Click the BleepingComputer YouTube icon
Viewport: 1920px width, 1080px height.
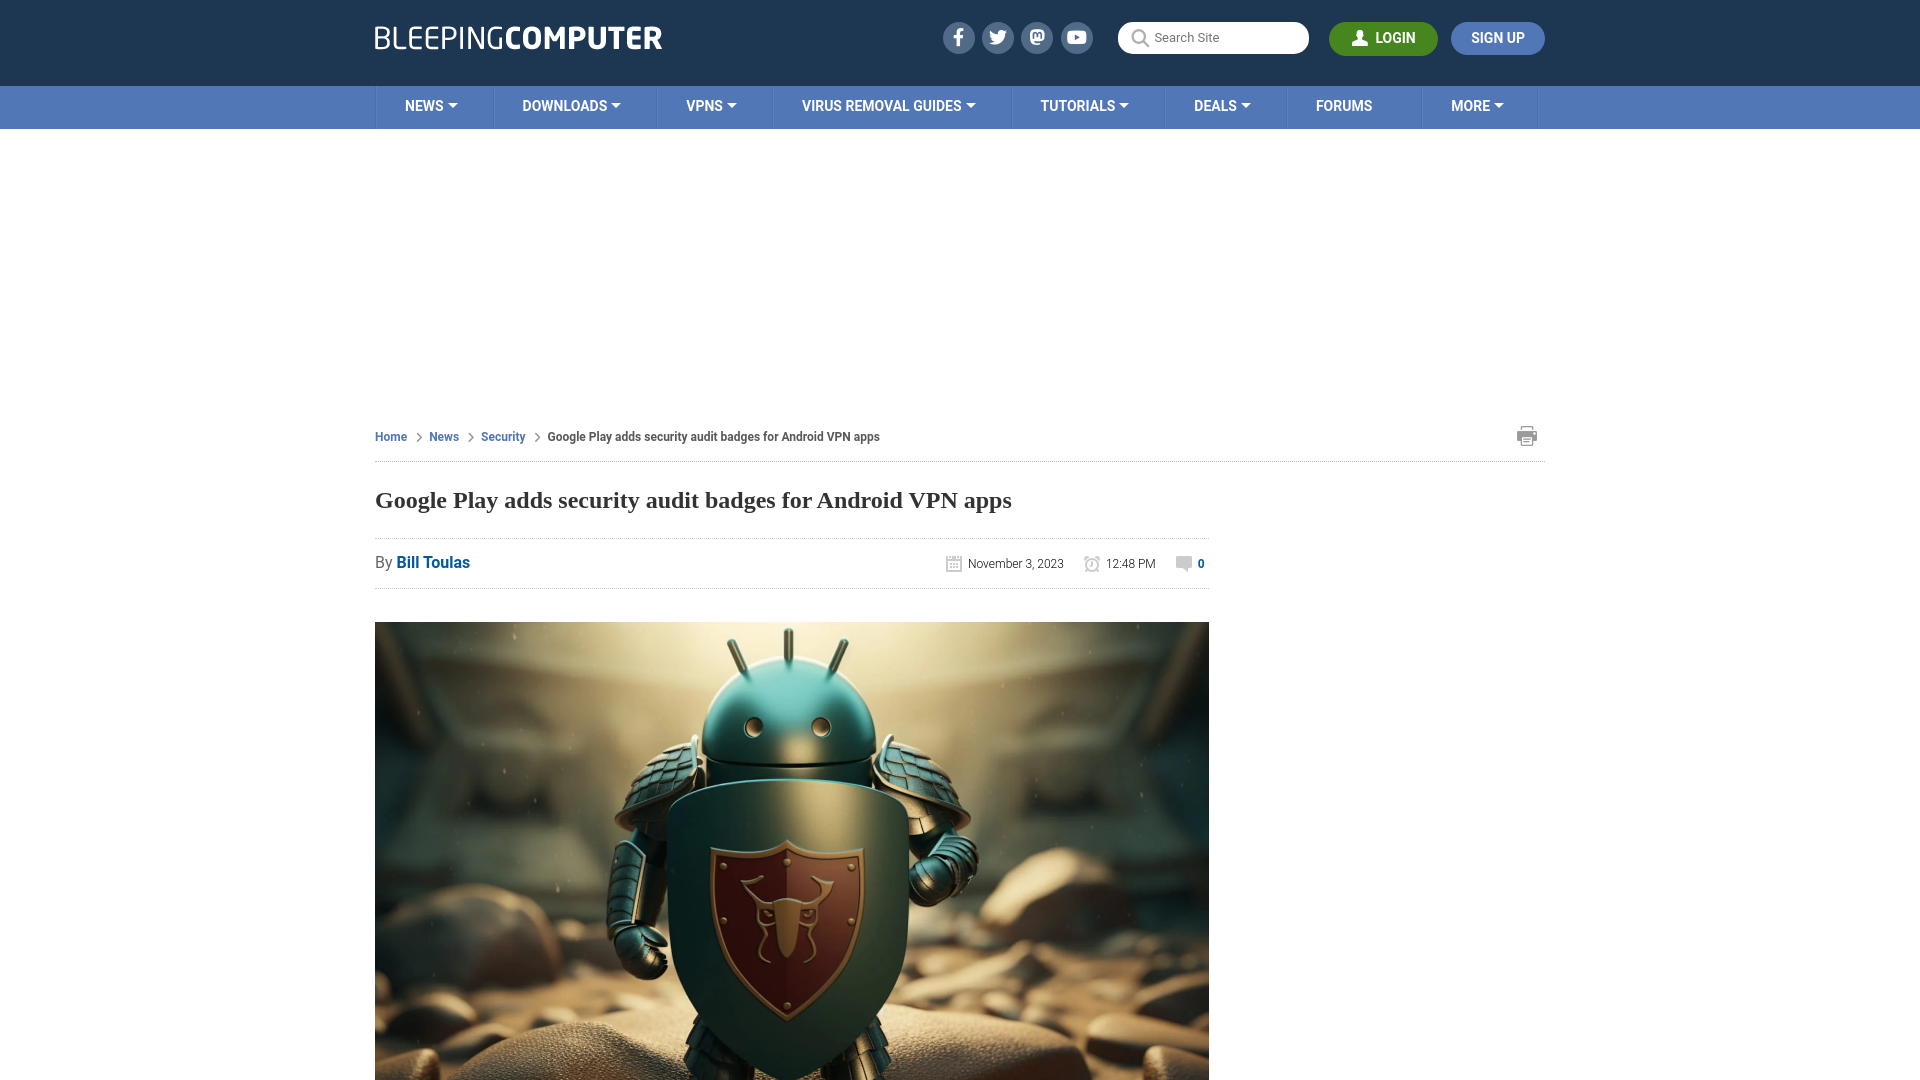tap(1076, 37)
